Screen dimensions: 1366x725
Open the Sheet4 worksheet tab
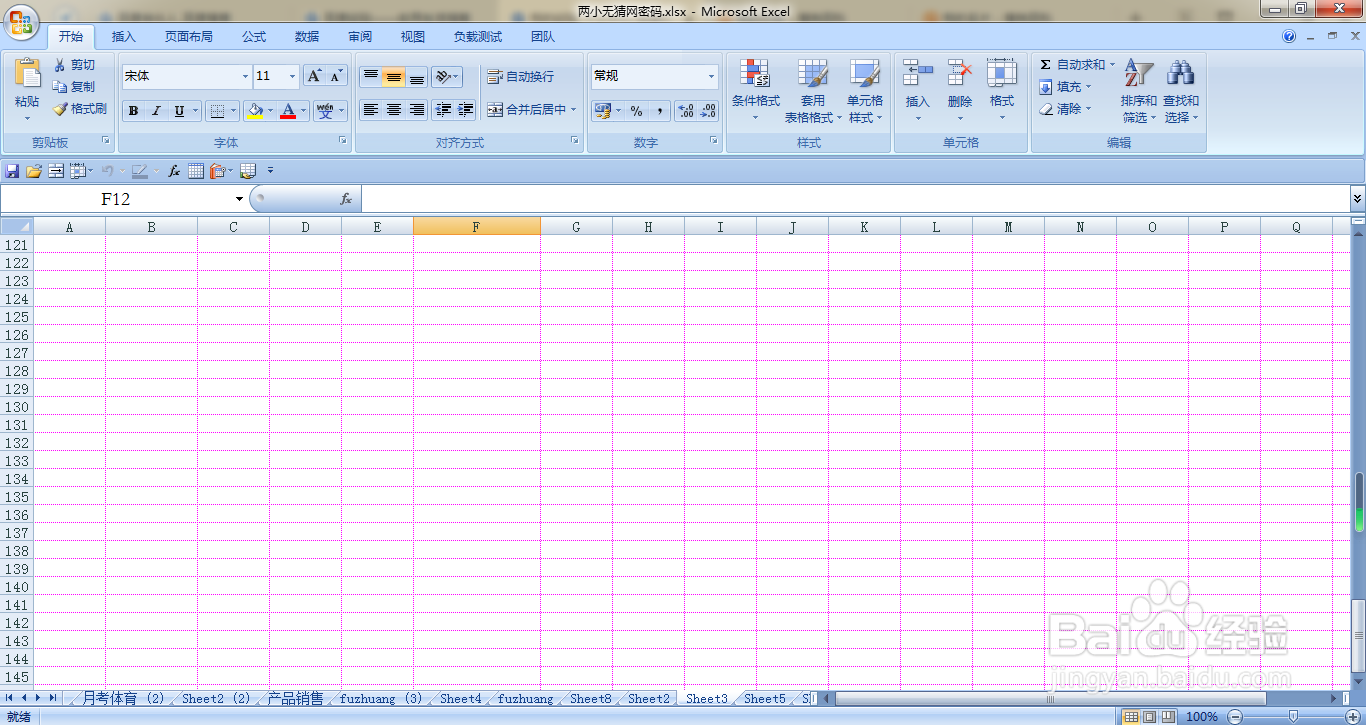point(461,699)
